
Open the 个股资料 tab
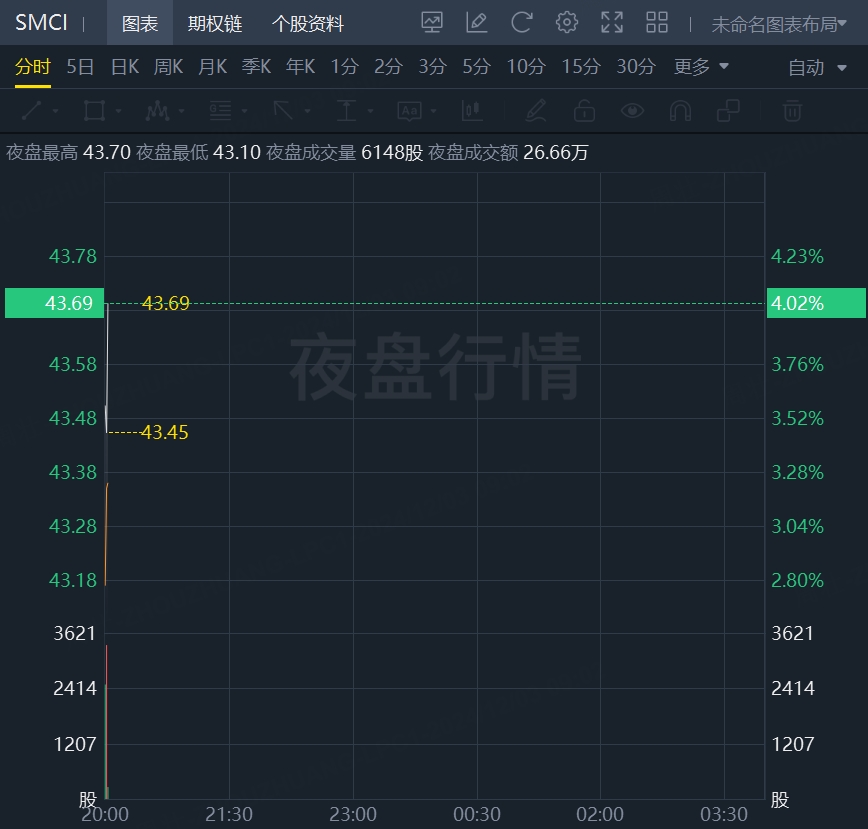click(x=308, y=24)
